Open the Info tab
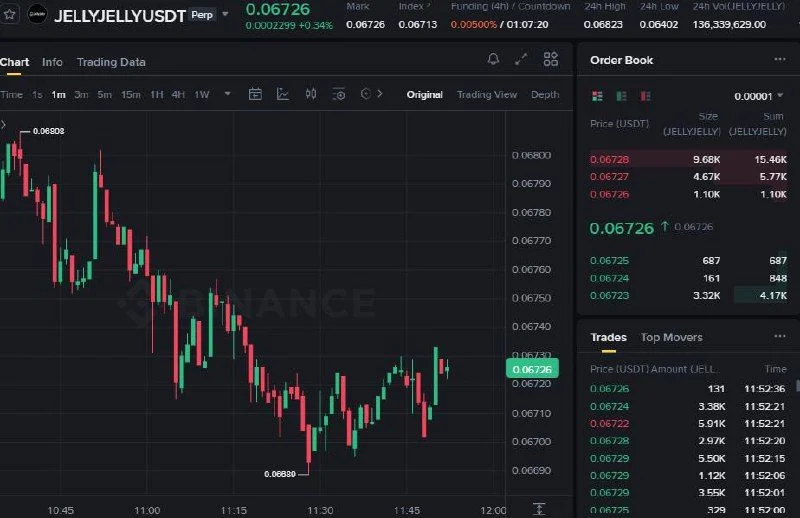The height and width of the screenshot is (518, 800). (x=52, y=62)
